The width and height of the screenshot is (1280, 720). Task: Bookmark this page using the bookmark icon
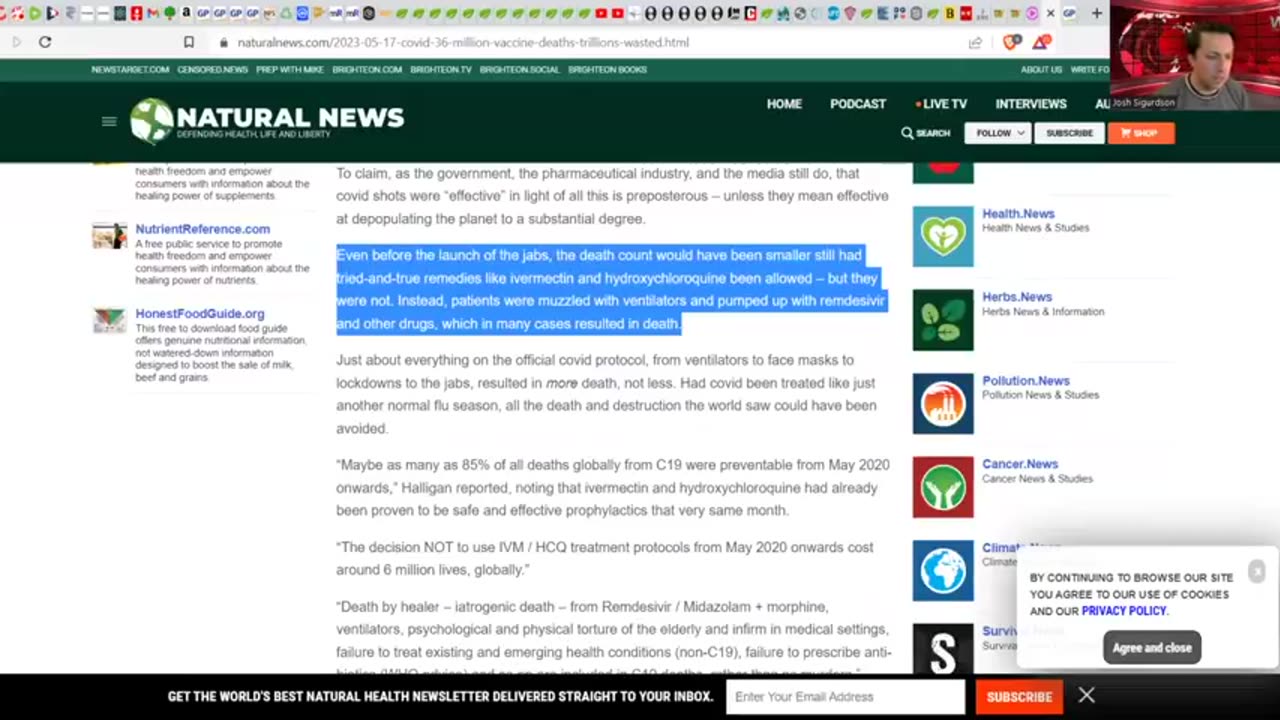pos(189,42)
